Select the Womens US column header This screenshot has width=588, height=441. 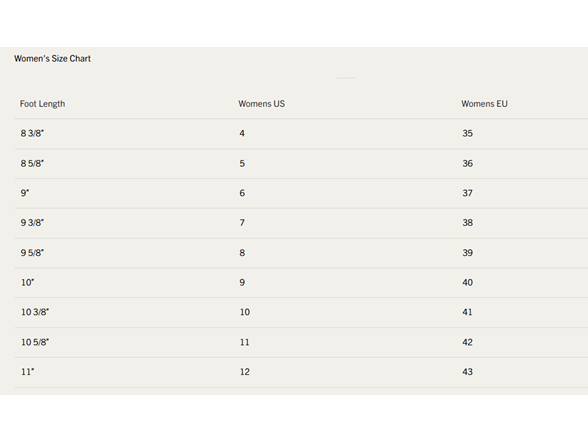point(261,104)
